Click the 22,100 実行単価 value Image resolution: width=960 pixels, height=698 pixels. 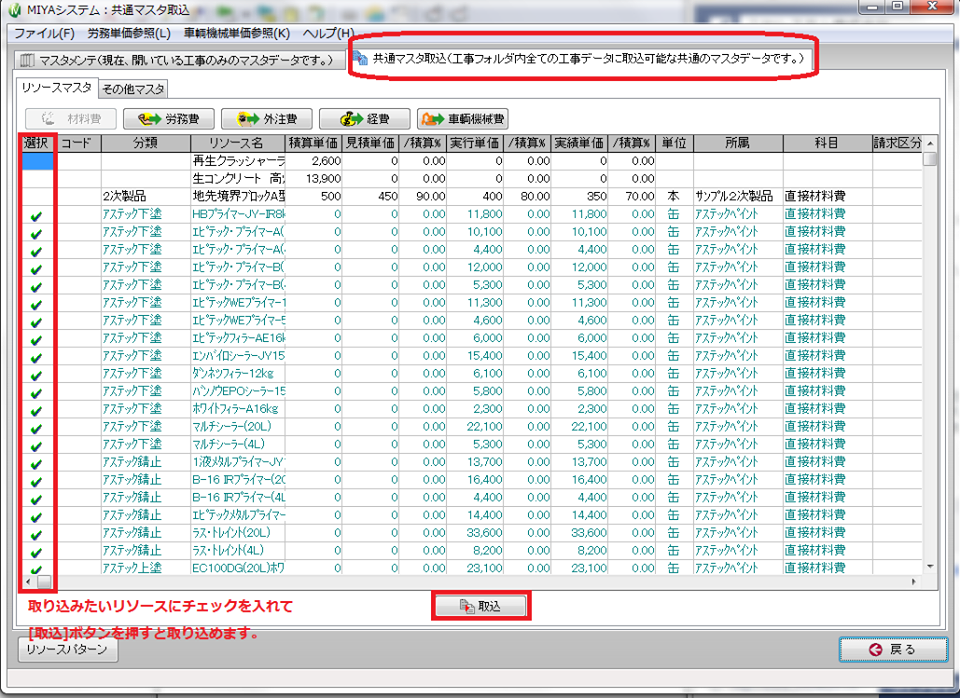pyautogui.click(x=475, y=427)
